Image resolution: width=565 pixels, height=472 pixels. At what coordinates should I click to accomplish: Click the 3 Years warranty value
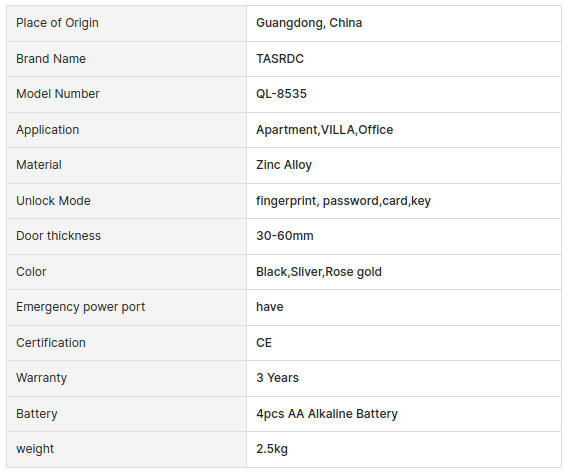point(277,378)
